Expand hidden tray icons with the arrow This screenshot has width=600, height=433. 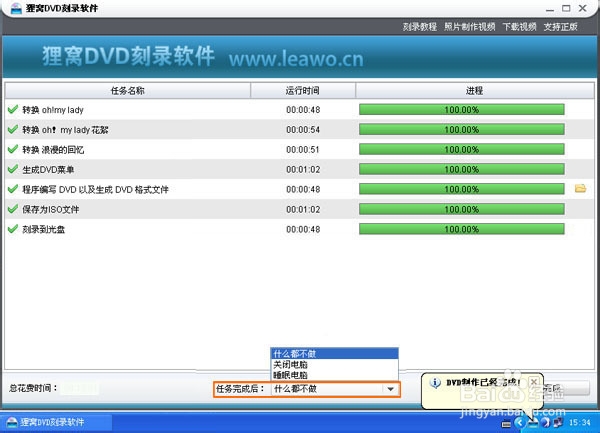click(519, 422)
